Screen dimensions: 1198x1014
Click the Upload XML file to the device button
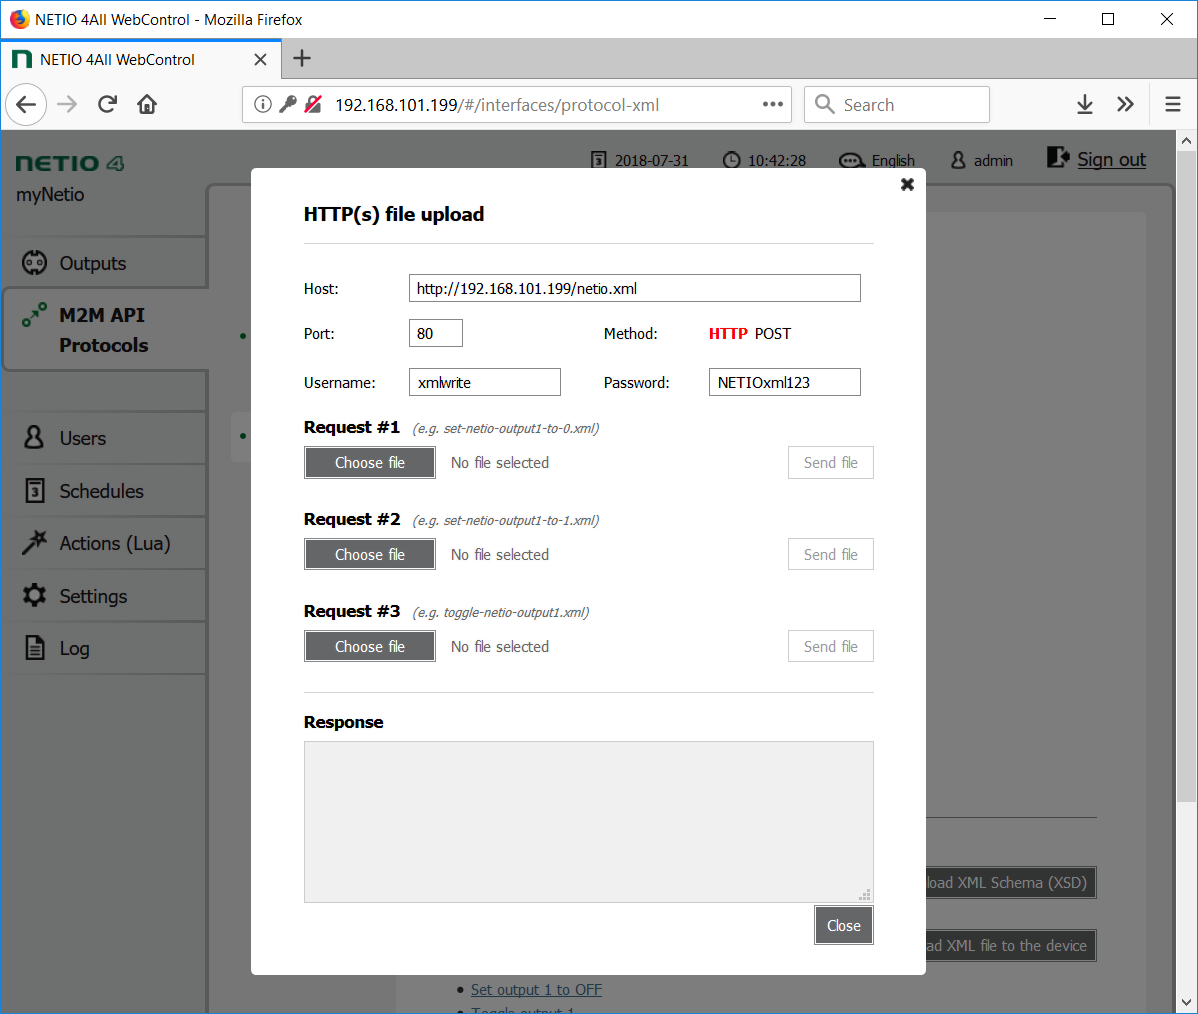pos(1011,945)
